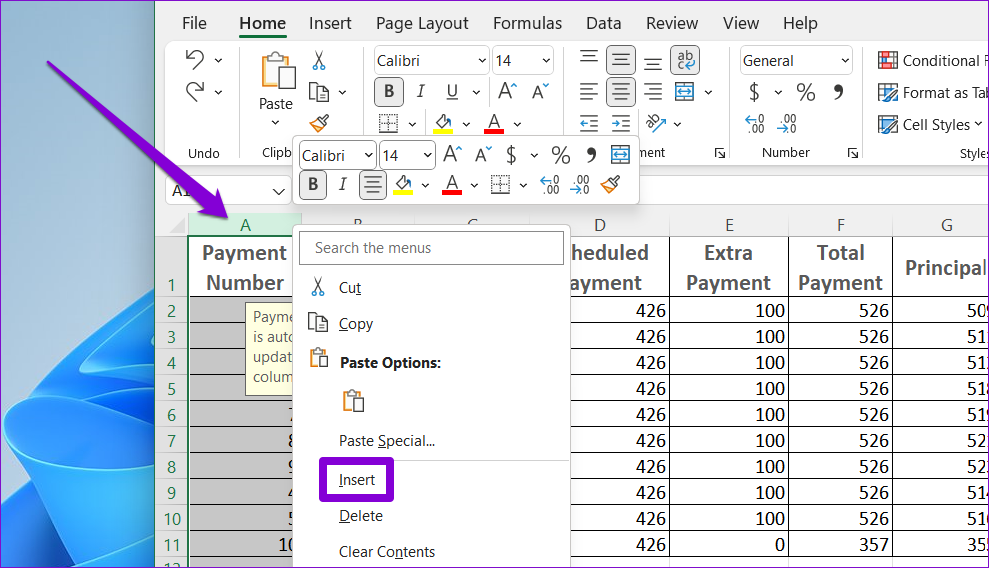
Task: Switch to the Page Layout tab
Action: click(422, 23)
